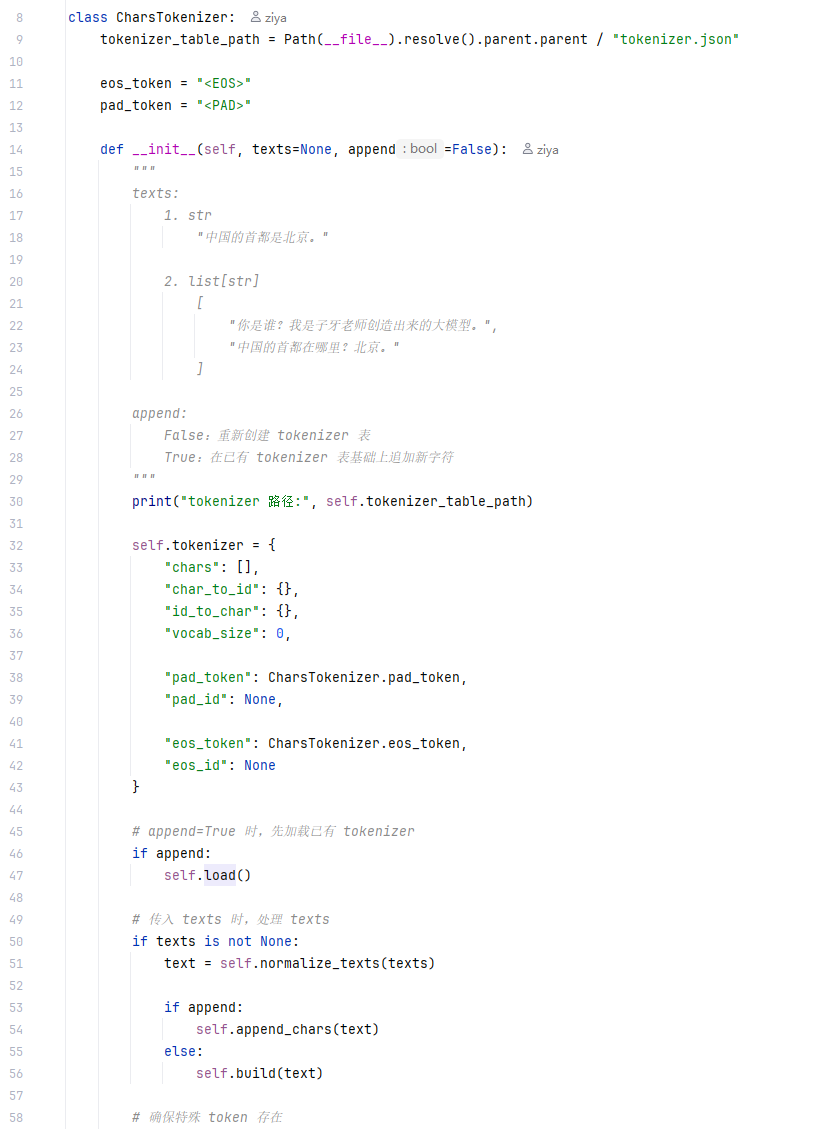
Task: Click the "tokenizer.json" string literal
Action: coord(676,40)
